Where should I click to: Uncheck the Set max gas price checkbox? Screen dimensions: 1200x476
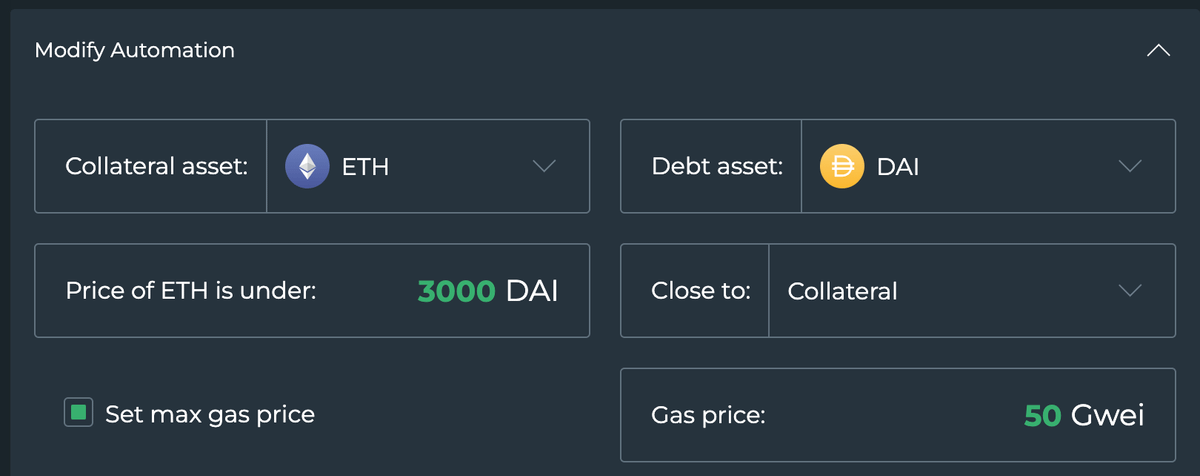click(x=79, y=413)
